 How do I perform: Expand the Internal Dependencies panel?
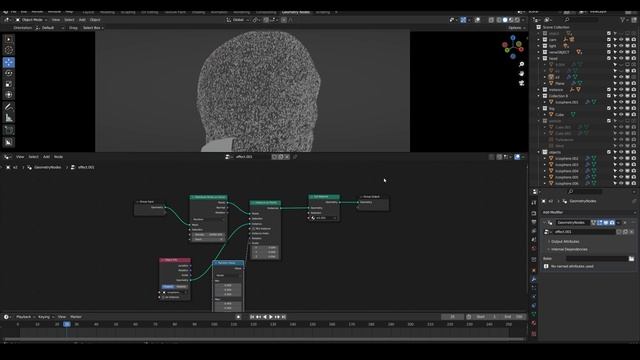tap(569, 249)
